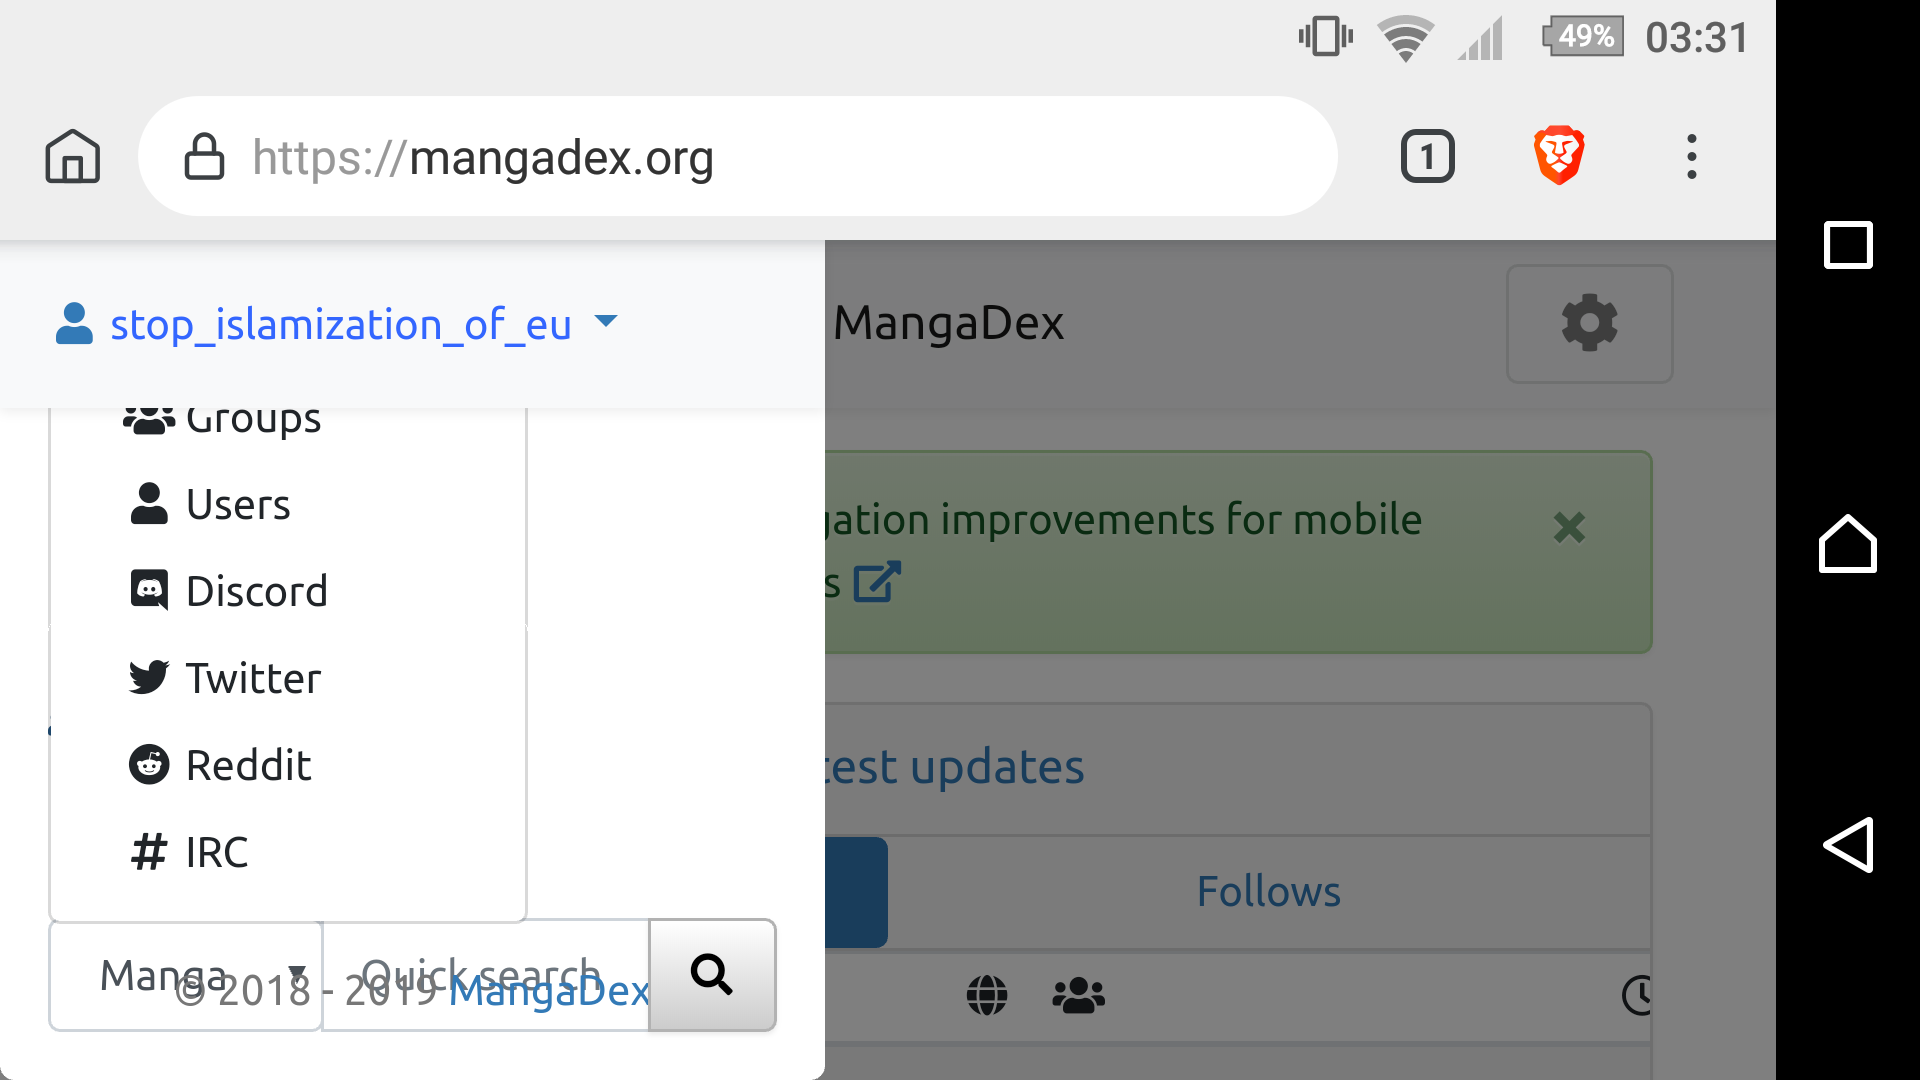
Task: Dismiss the green announcement banner
Action: pyautogui.click(x=1569, y=527)
